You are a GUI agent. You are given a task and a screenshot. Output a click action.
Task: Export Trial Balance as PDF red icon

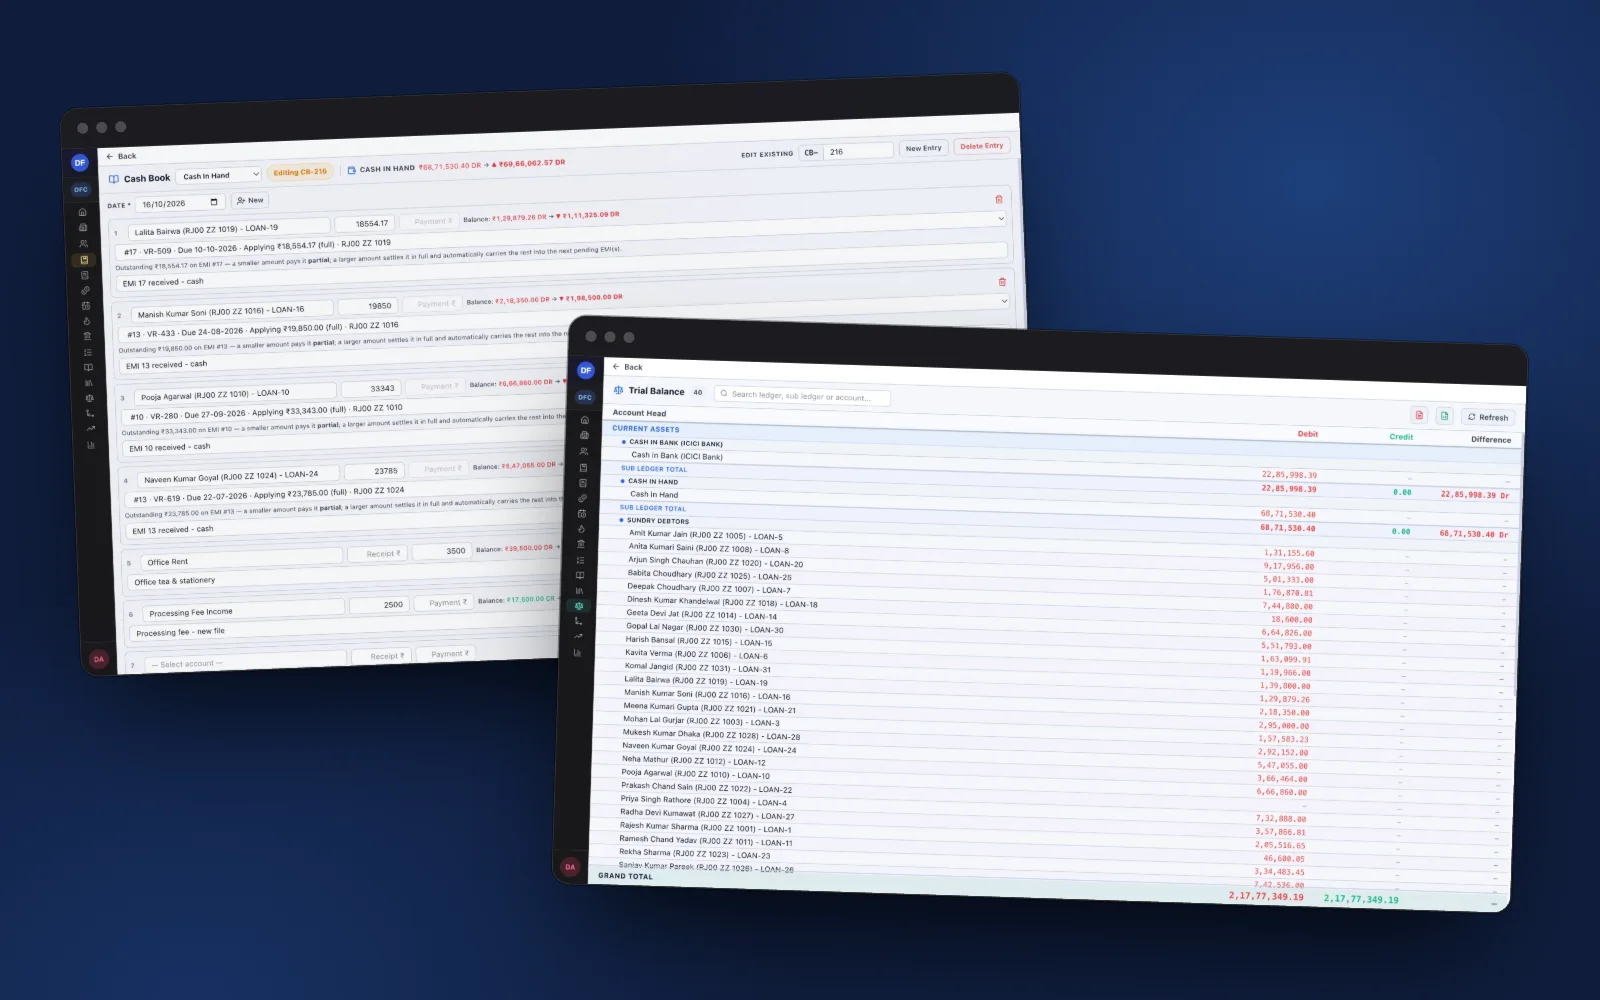[1419, 414]
